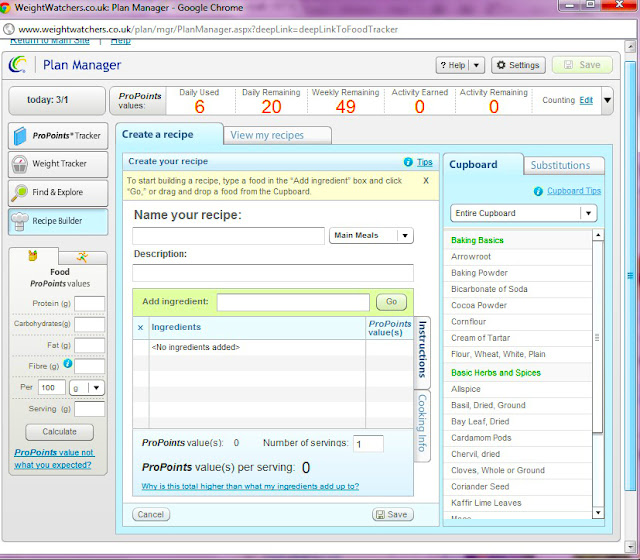
Task: Open the Weight Tracker scale icon
Action: (x=20, y=164)
